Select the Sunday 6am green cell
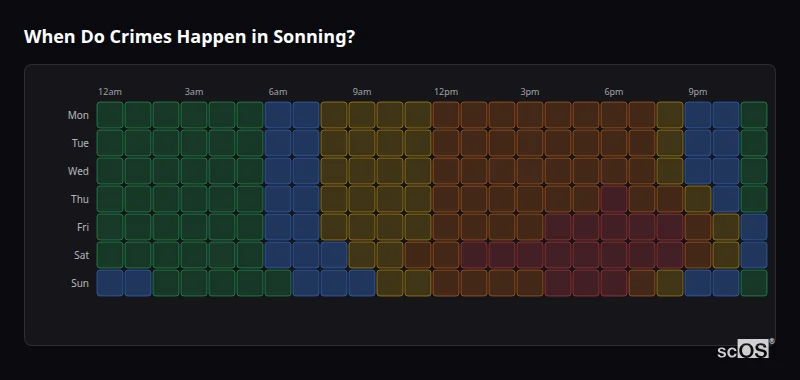This screenshot has height=380, width=800. (278, 283)
